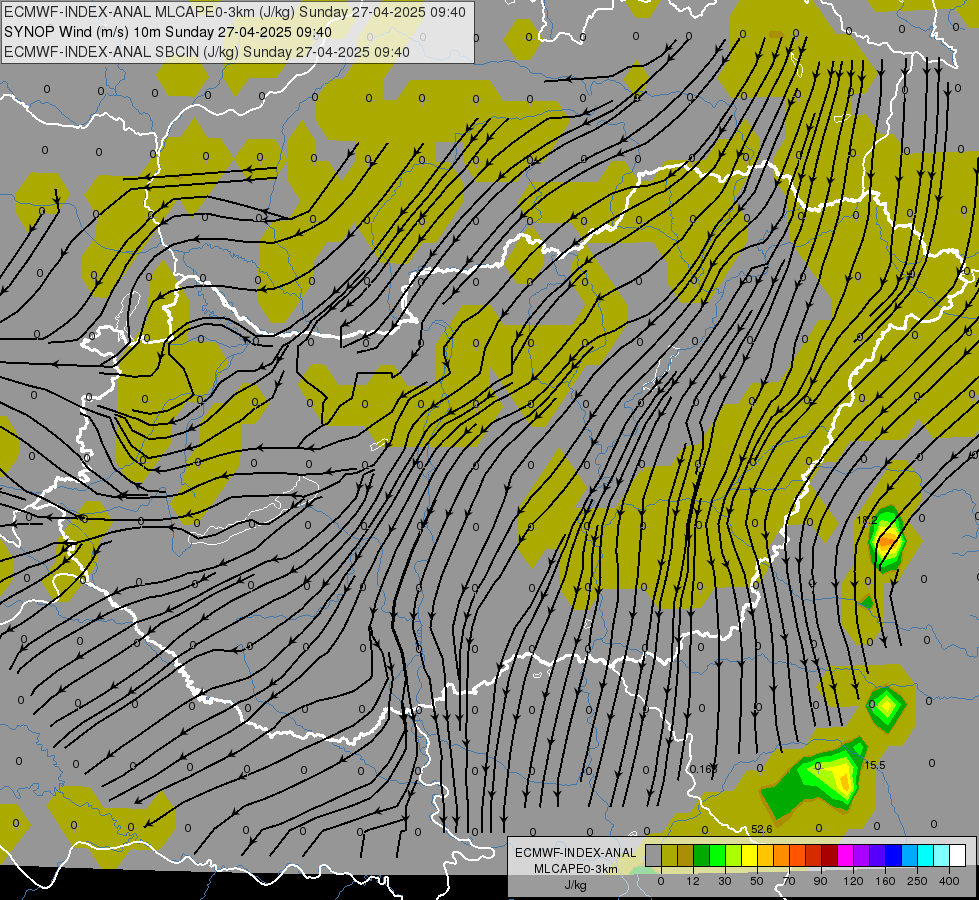
Task: Click the legend scale value 120
Action: (x=854, y=881)
